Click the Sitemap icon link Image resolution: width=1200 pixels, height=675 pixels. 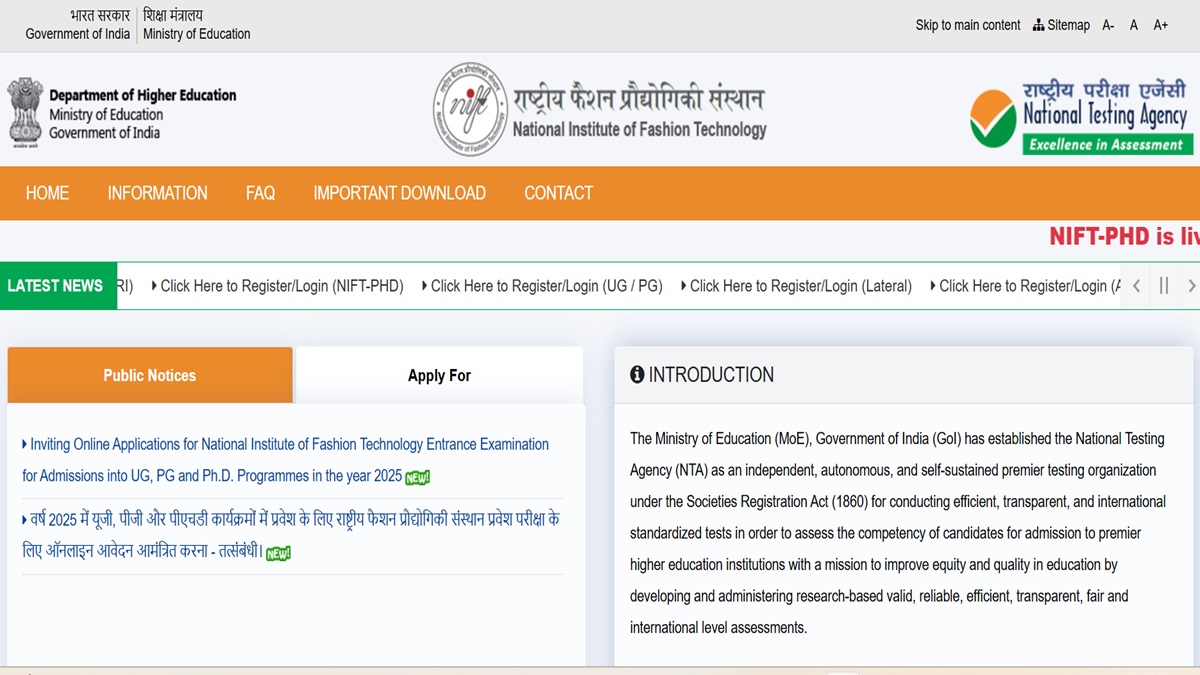(1061, 25)
